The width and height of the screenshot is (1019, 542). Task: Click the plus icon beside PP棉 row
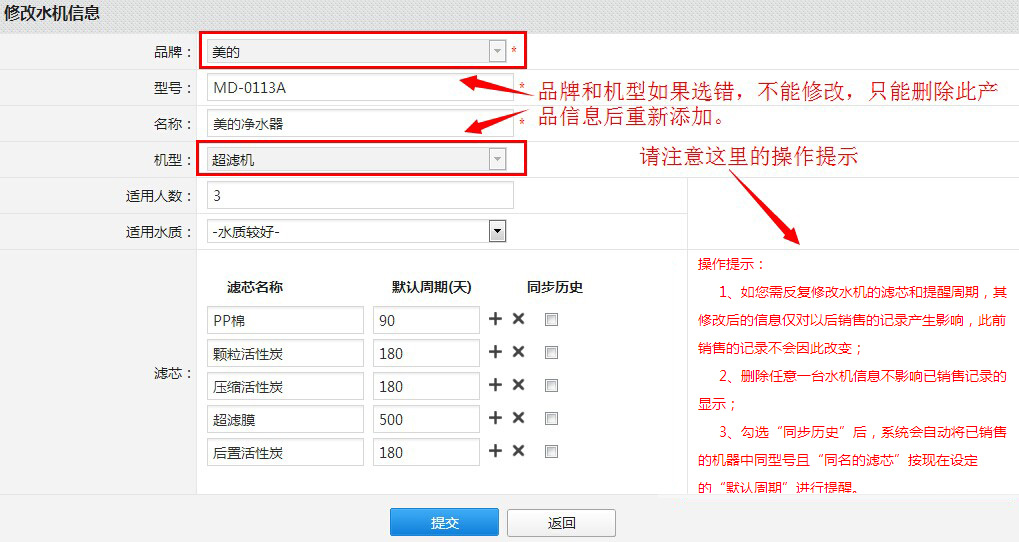click(x=495, y=319)
